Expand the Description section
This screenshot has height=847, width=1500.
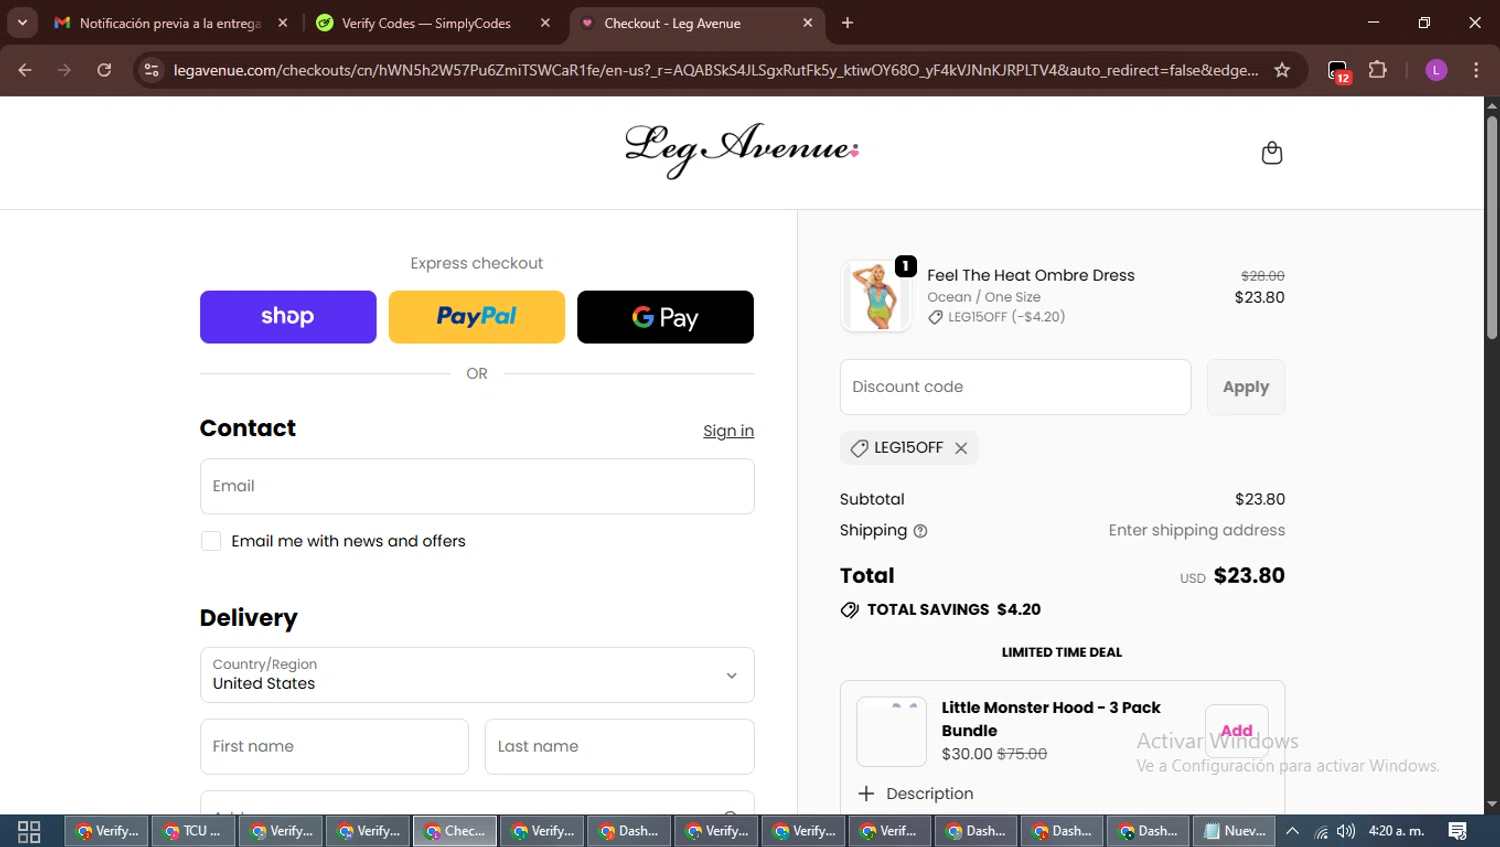tap(916, 794)
